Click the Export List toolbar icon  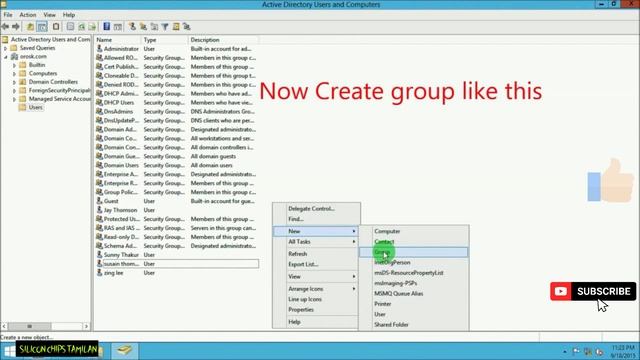(x=92, y=27)
